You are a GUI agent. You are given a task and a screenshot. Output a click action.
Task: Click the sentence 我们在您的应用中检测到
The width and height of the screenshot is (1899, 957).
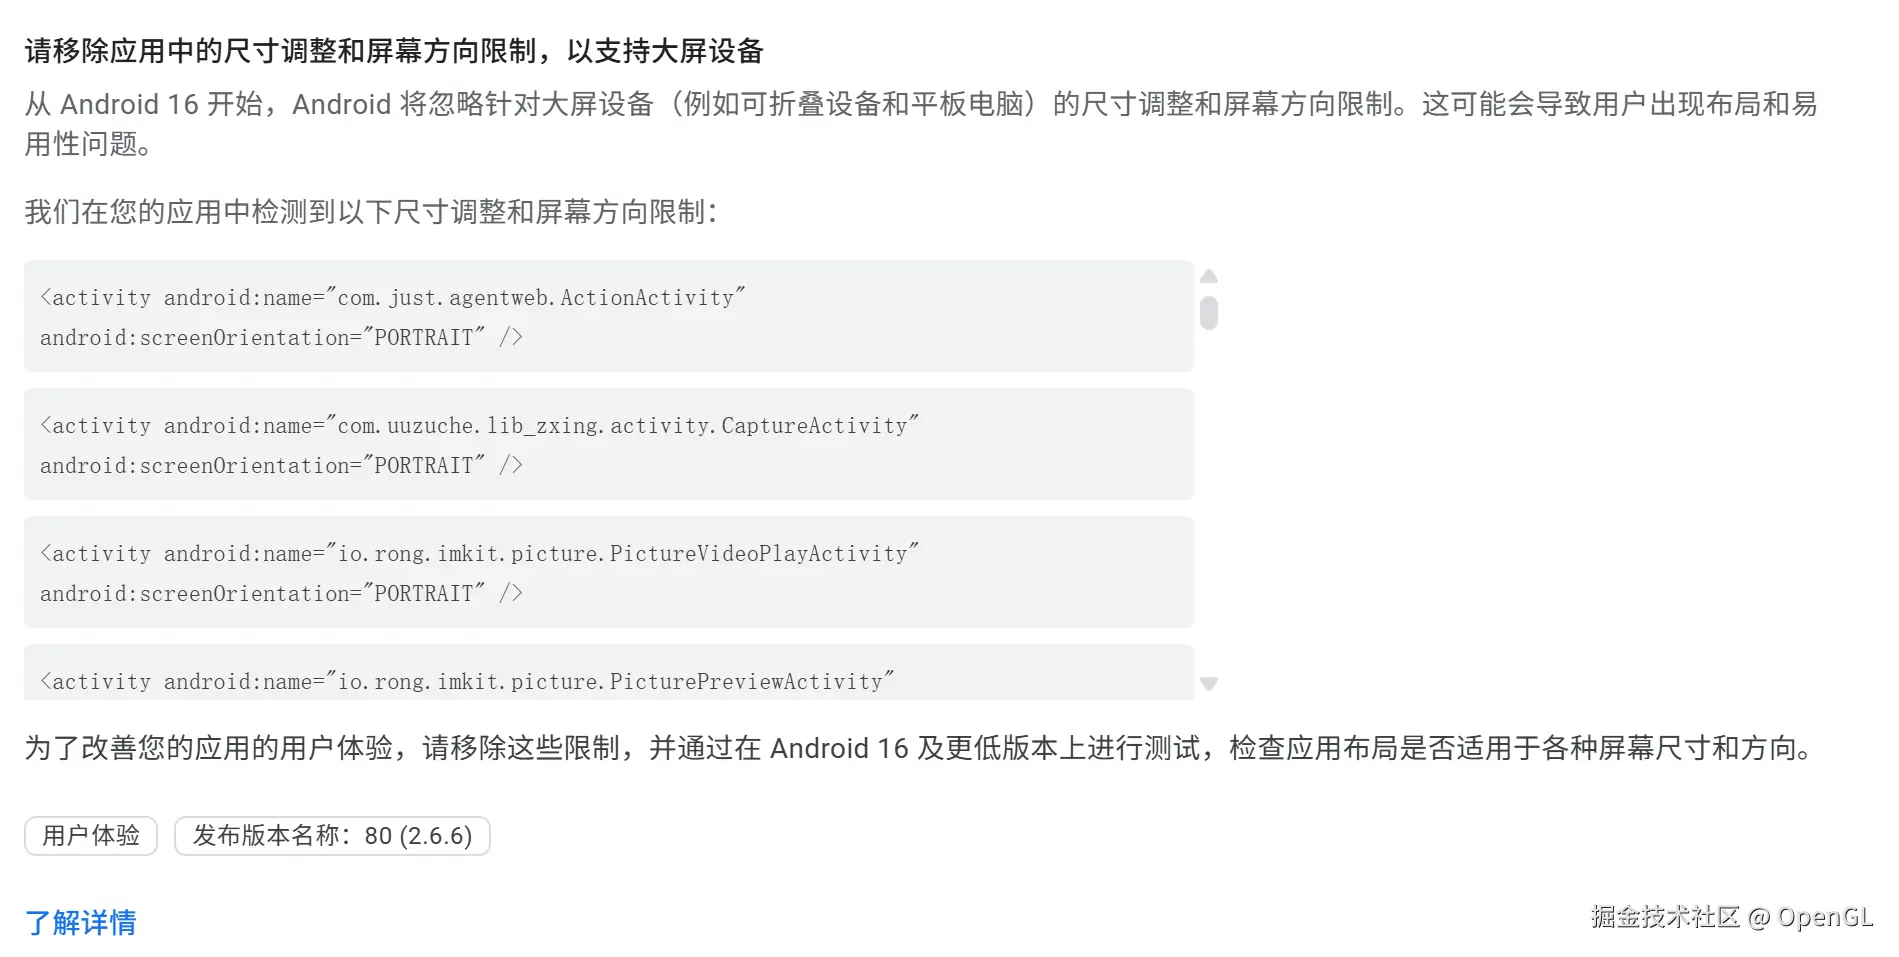pos(370,212)
